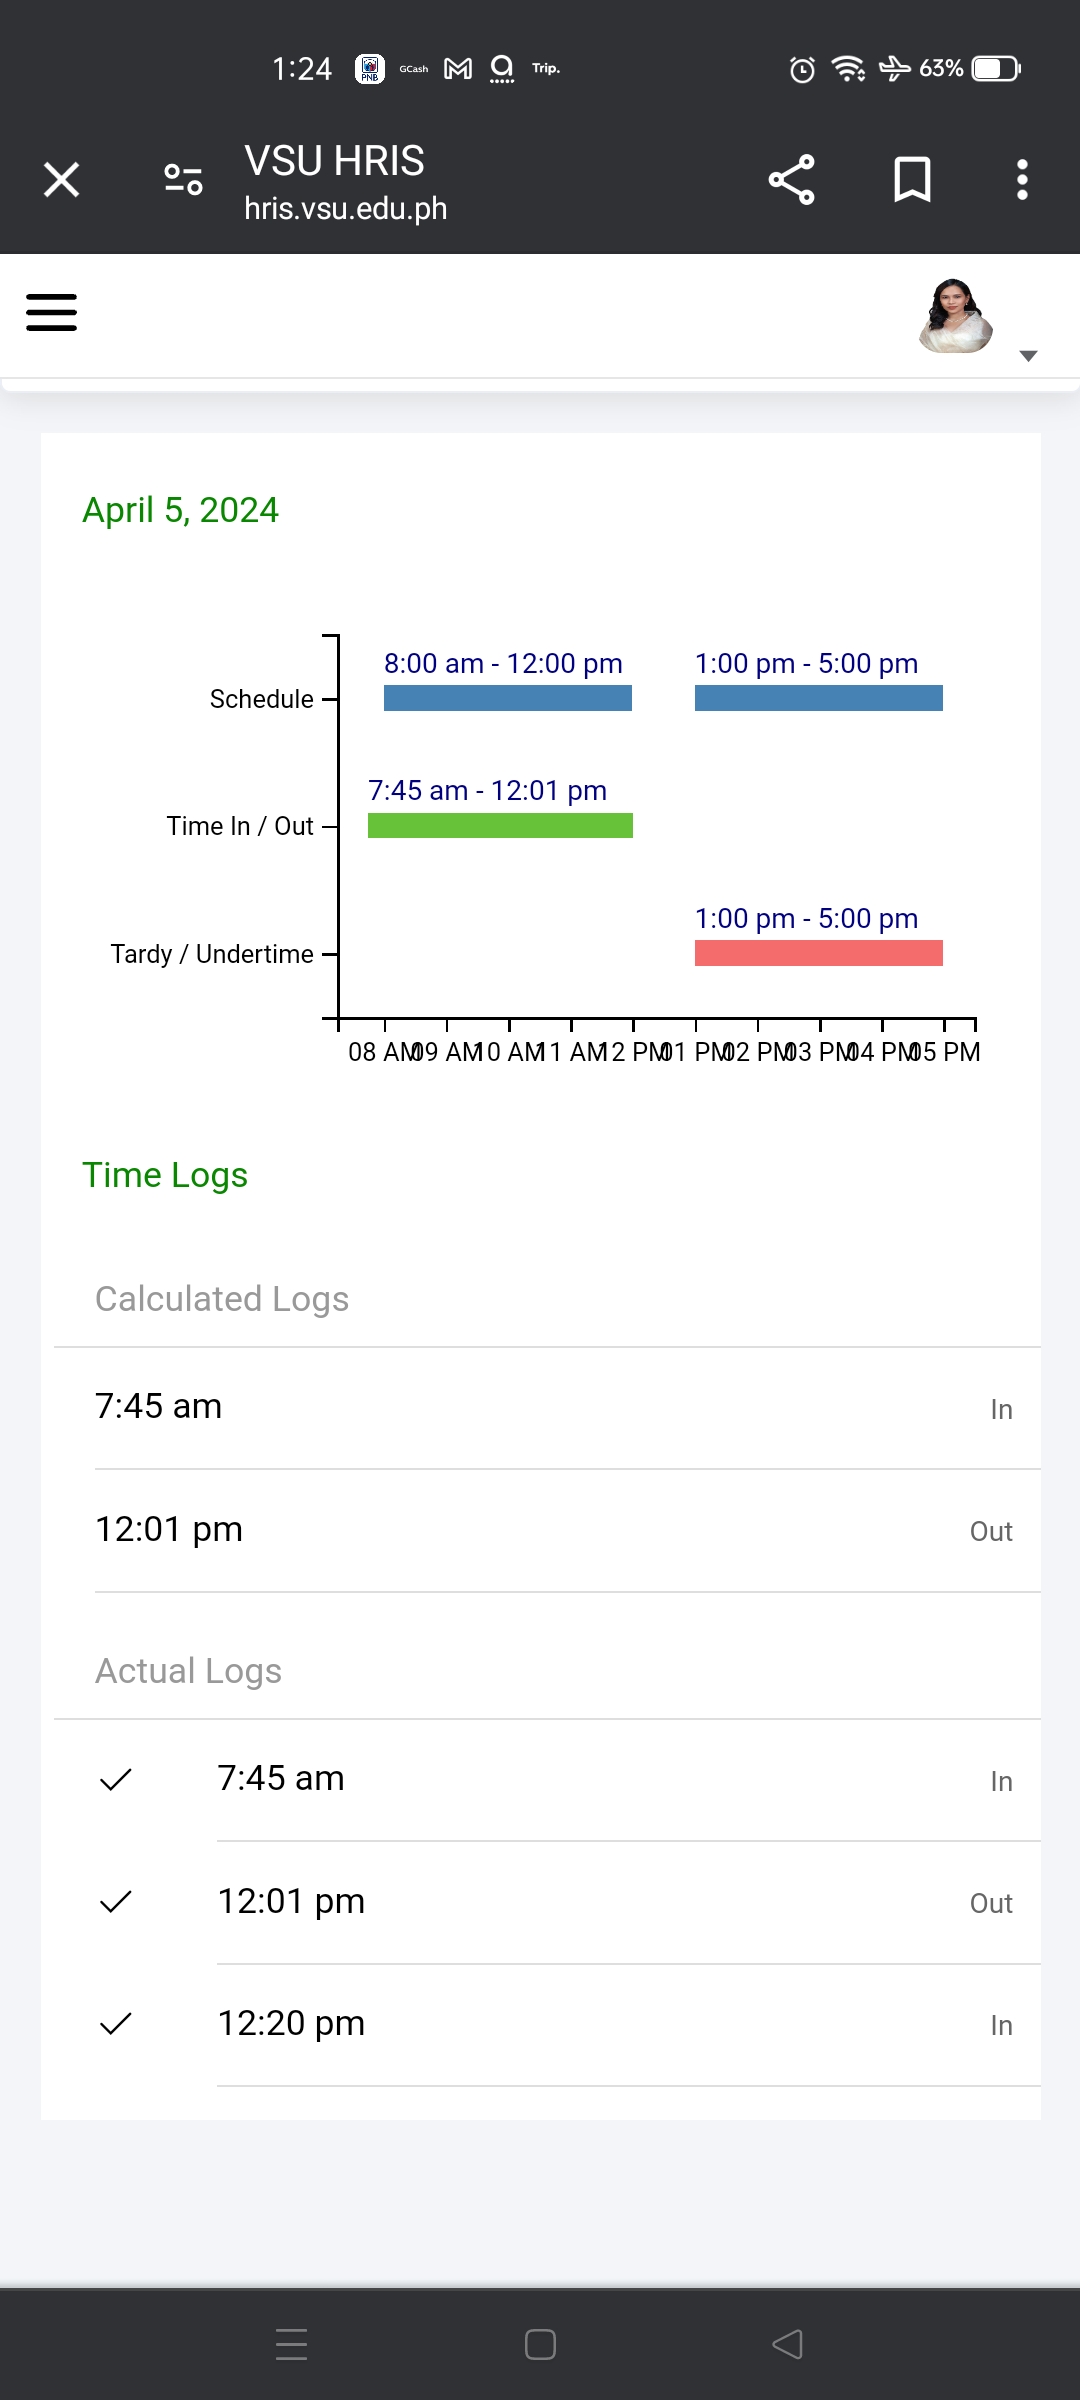Click the red Tardy/Undertime bar
The image size is (1080, 2400).
tap(818, 953)
